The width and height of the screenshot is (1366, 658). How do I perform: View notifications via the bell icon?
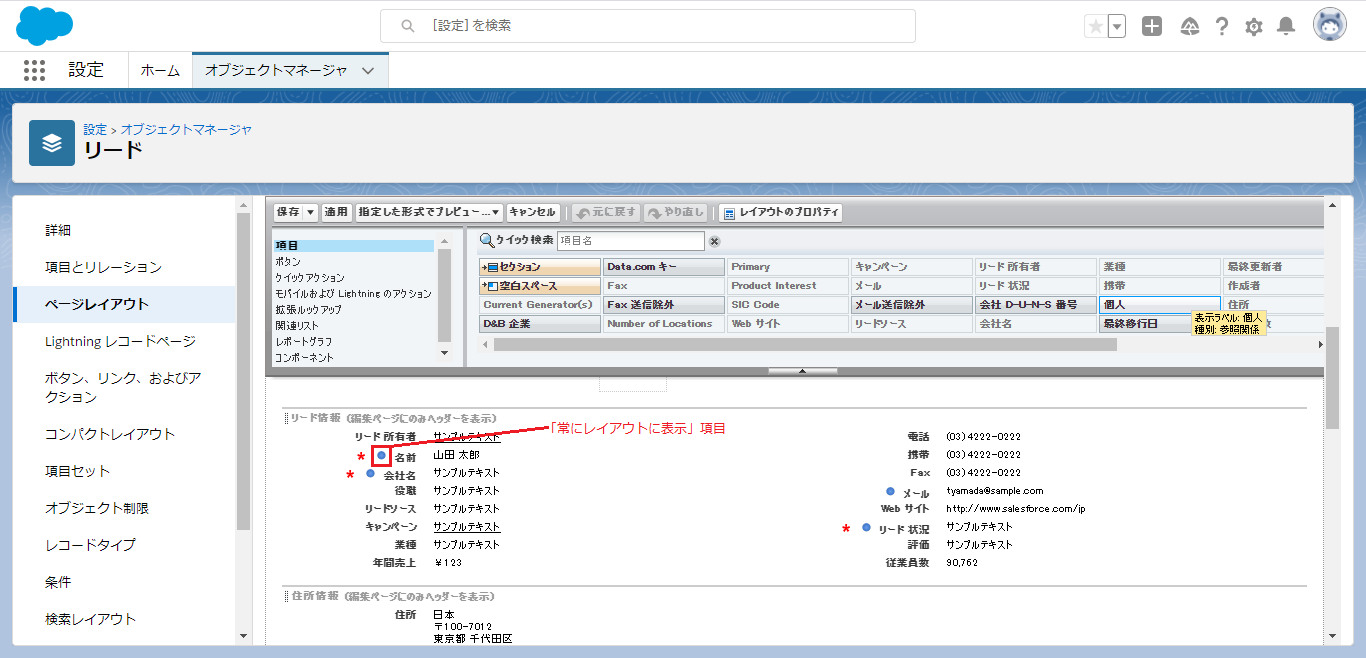click(x=1287, y=26)
